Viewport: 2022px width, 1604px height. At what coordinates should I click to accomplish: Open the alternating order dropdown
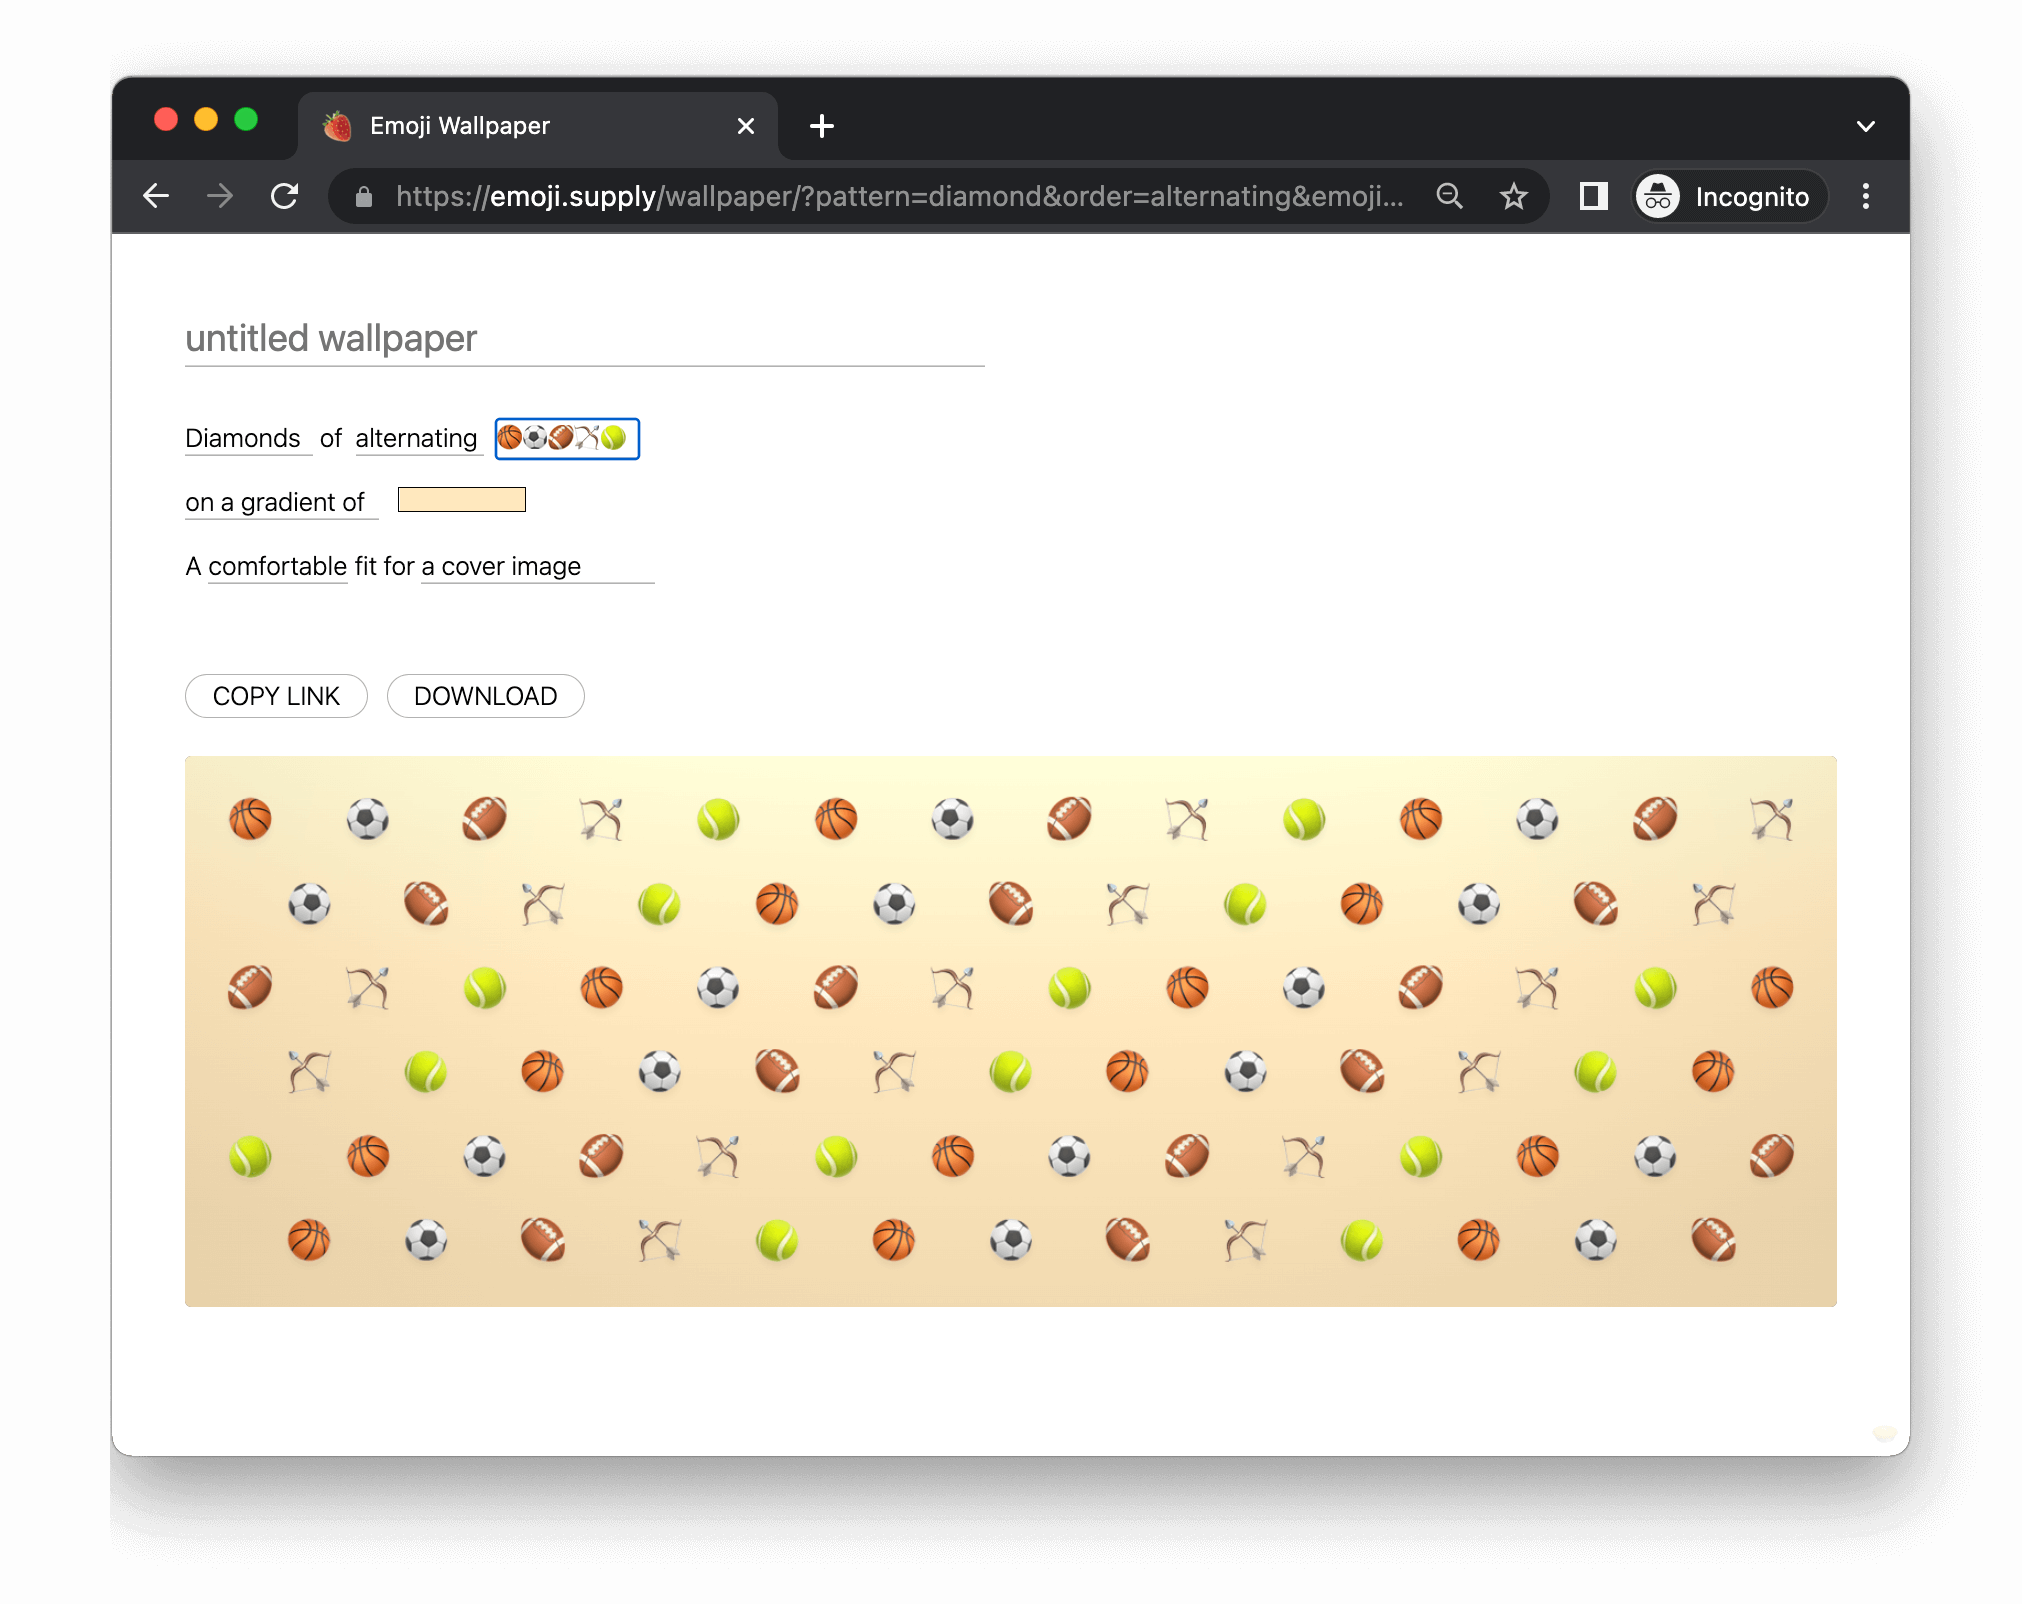point(418,438)
